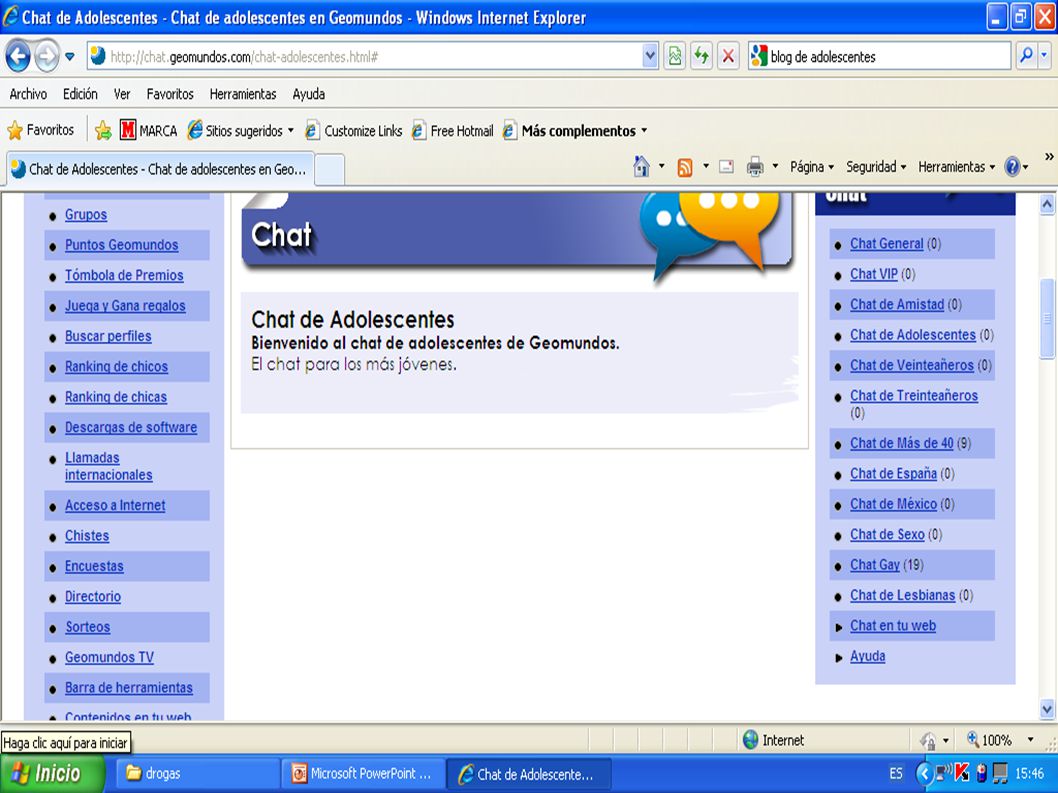Expand hidden tray icons arrow

pos(924,773)
